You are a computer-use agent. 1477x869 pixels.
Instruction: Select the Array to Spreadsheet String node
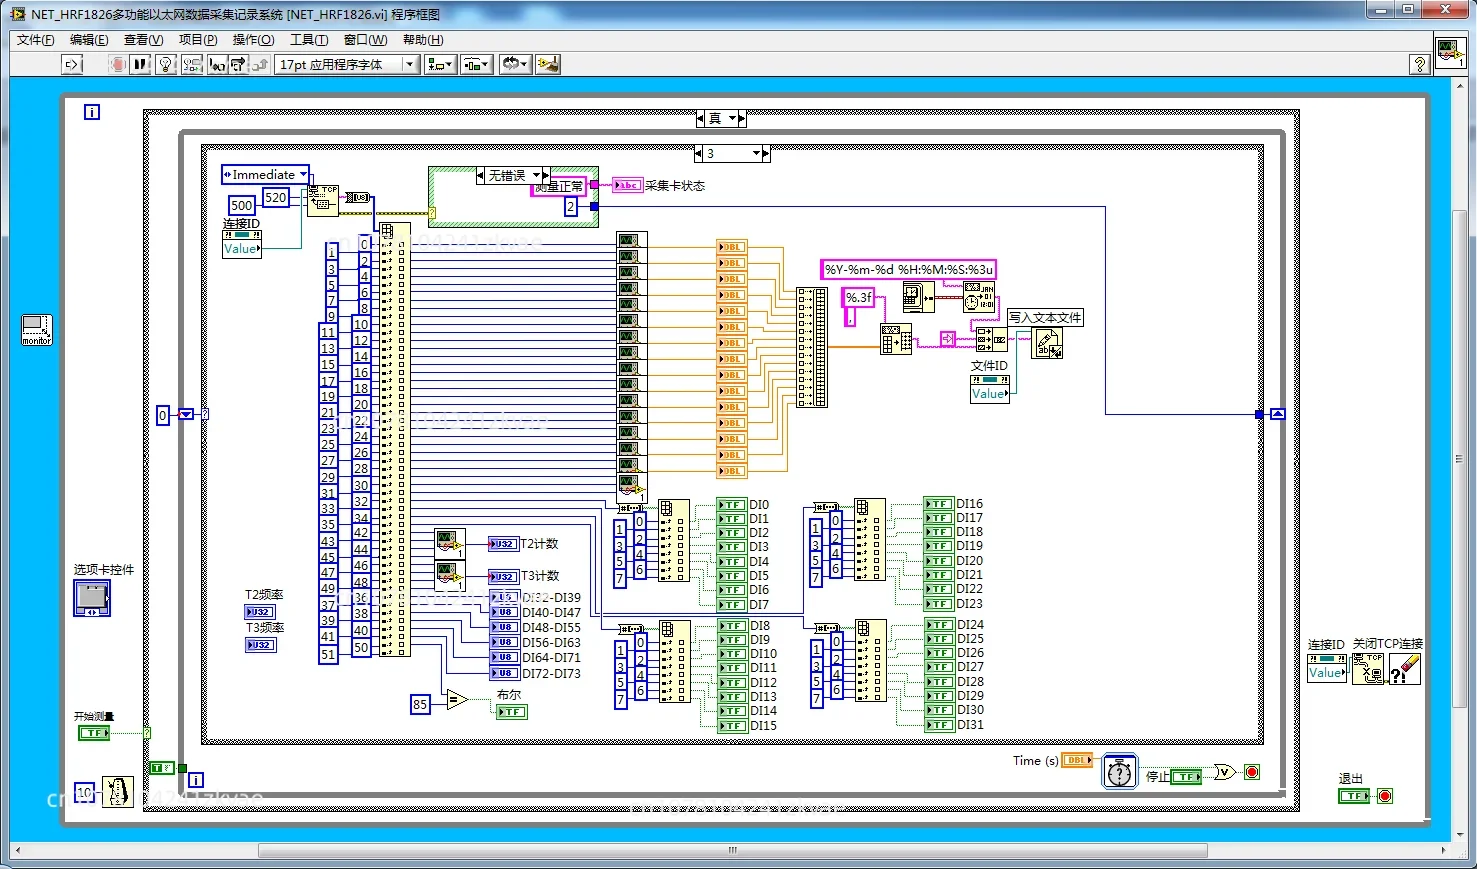[x=896, y=339]
